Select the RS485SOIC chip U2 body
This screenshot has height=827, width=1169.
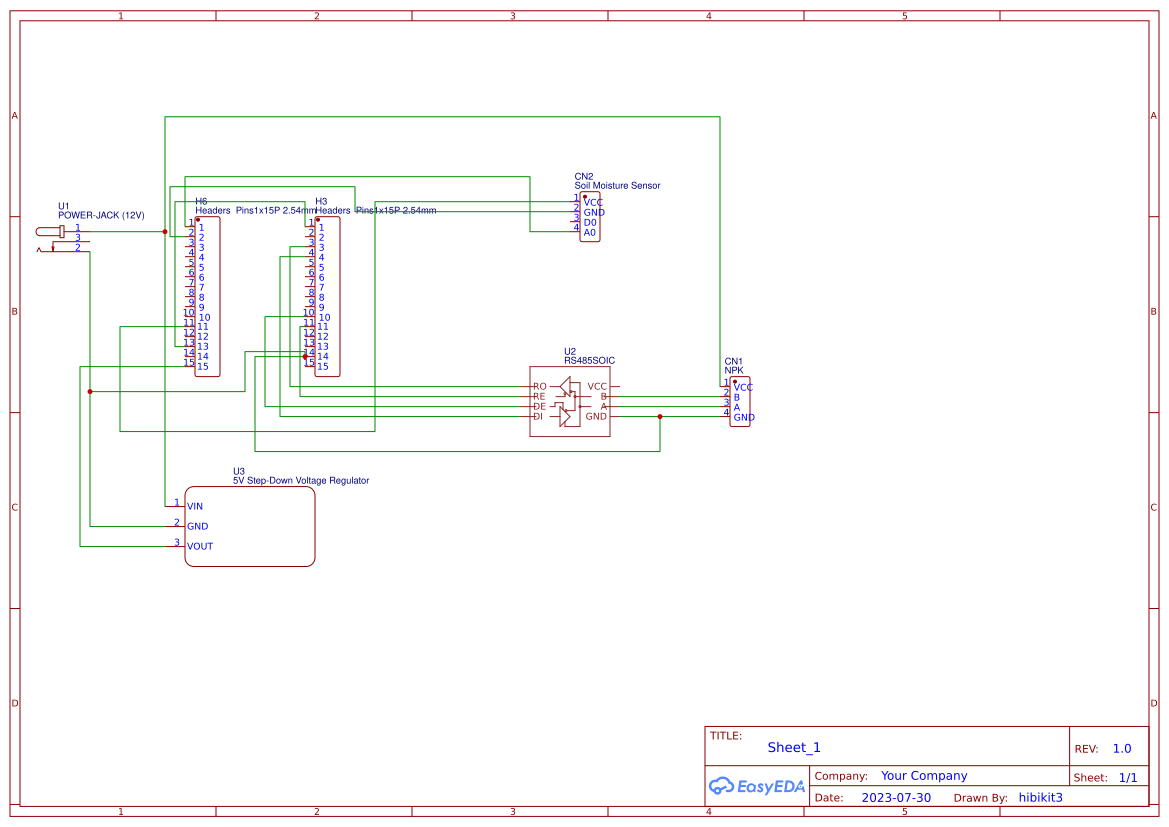(x=569, y=401)
